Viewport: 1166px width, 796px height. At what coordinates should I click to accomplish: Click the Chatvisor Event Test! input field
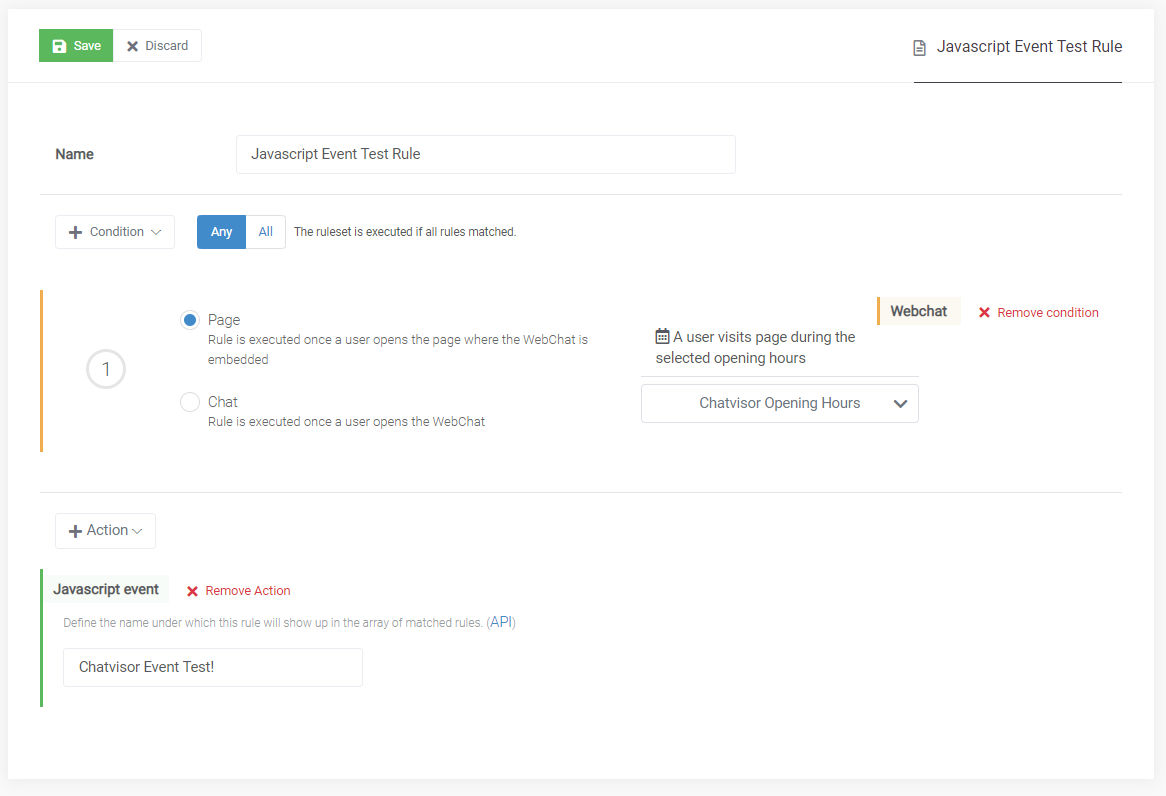coord(213,667)
